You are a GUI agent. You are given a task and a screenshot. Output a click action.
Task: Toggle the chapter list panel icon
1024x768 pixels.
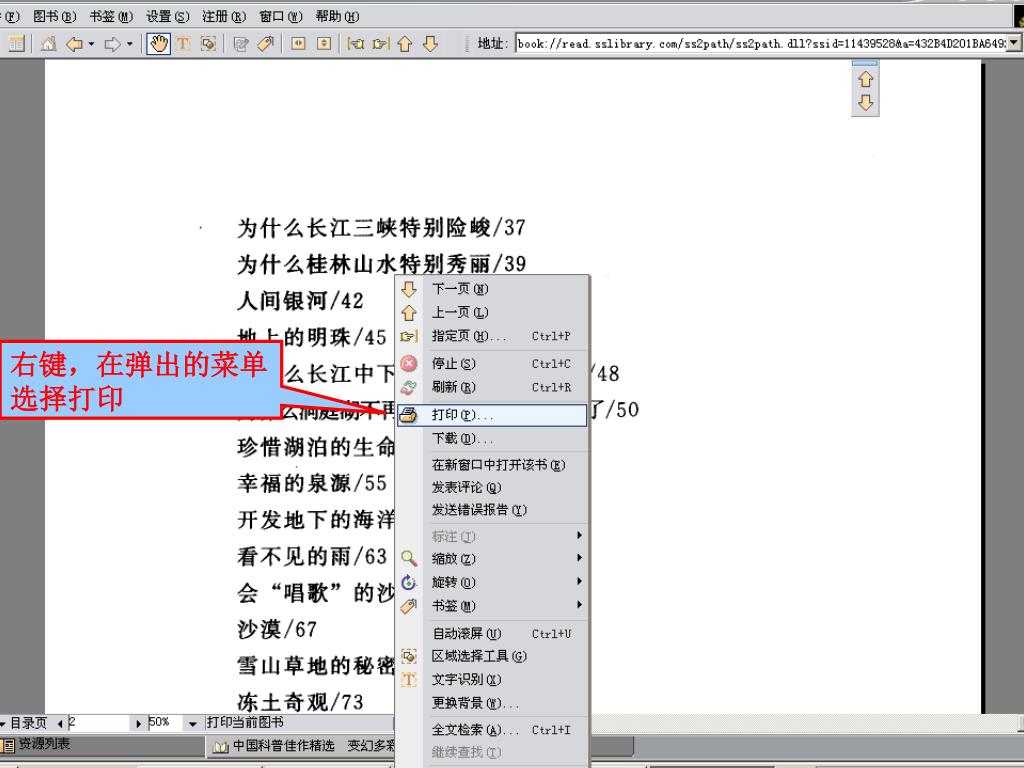point(16,44)
